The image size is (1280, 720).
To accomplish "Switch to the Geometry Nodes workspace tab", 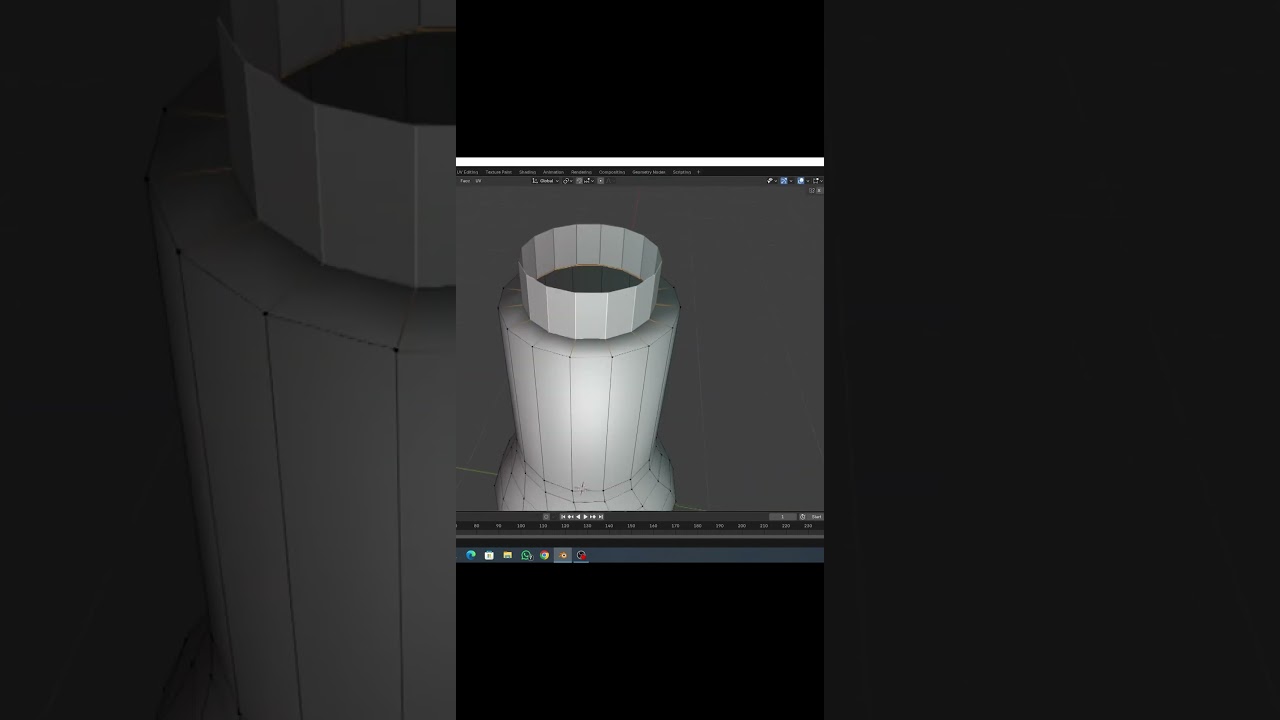I will click(x=649, y=172).
